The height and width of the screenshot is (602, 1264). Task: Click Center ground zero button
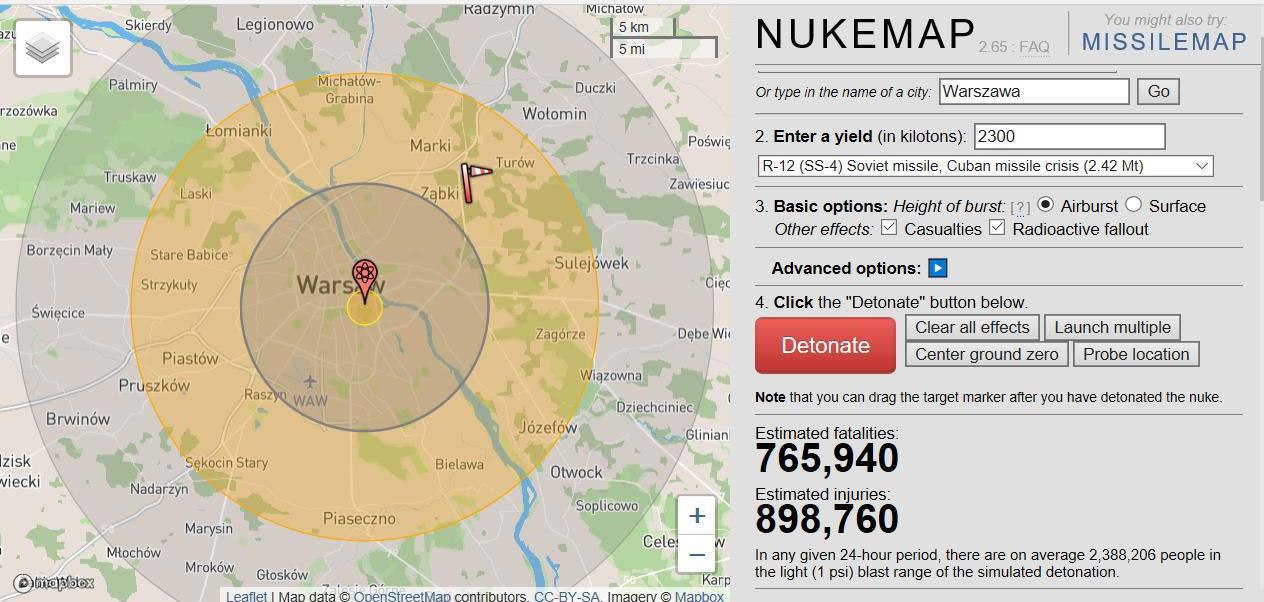click(x=986, y=354)
